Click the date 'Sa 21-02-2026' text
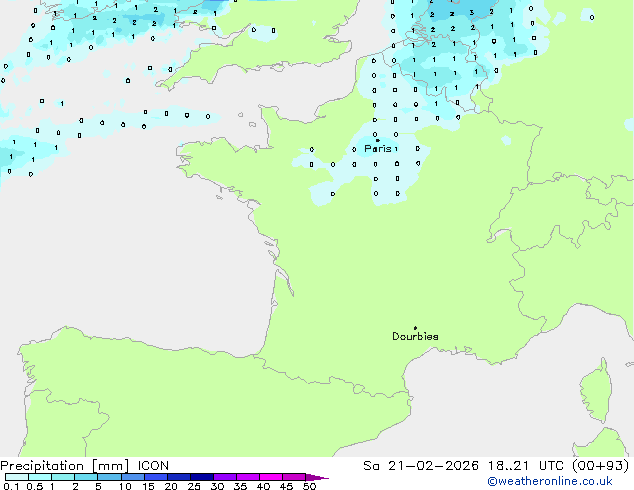634x490 pixels. 421,466
